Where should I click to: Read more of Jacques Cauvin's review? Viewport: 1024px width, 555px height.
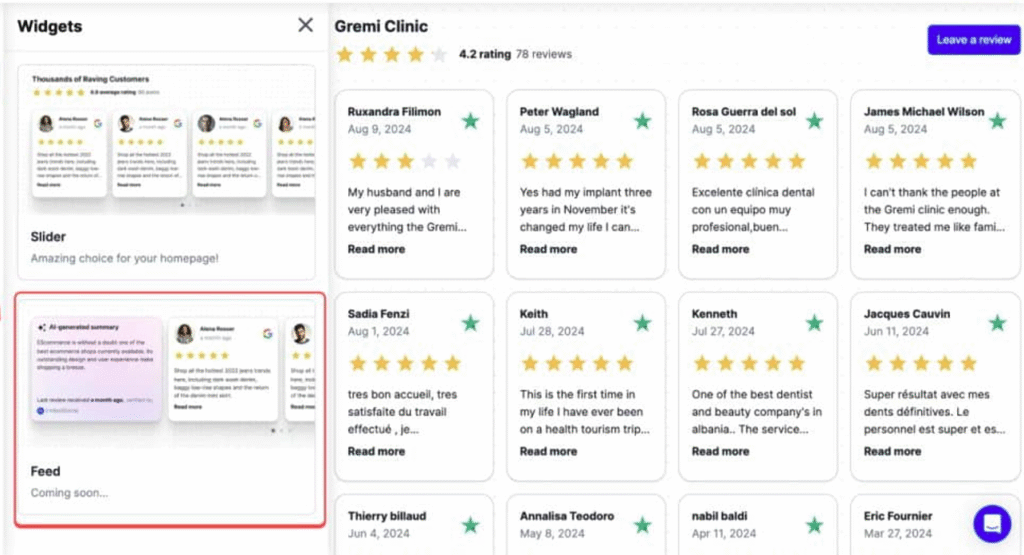[892, 451]
